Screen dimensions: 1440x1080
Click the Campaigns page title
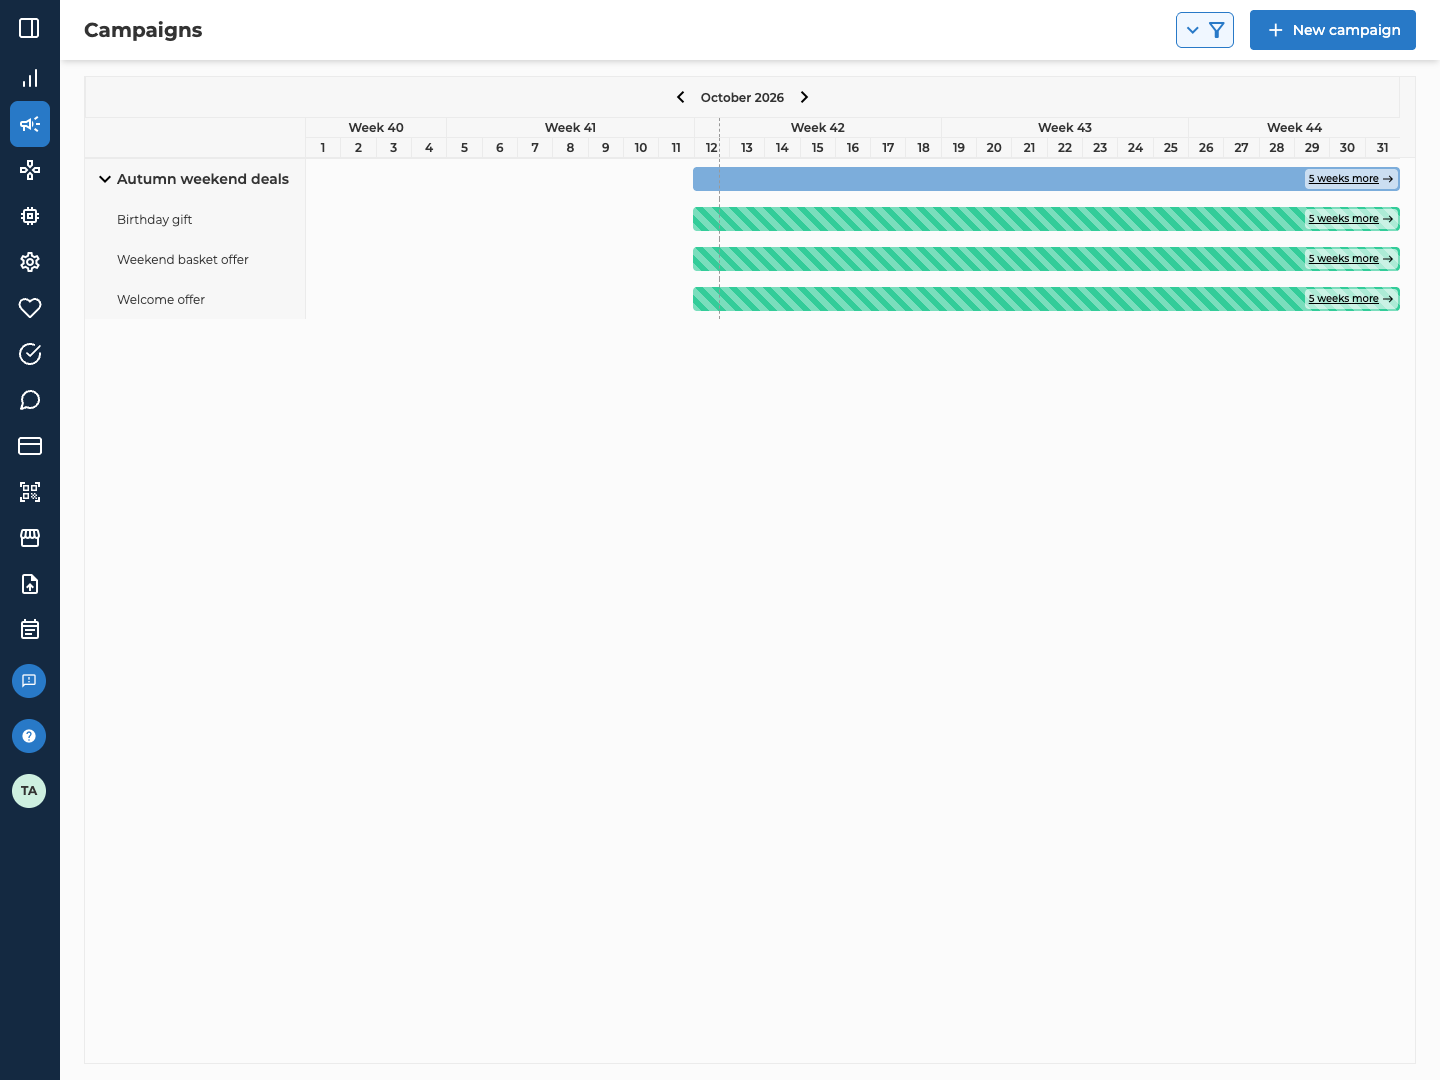(143, 30)
